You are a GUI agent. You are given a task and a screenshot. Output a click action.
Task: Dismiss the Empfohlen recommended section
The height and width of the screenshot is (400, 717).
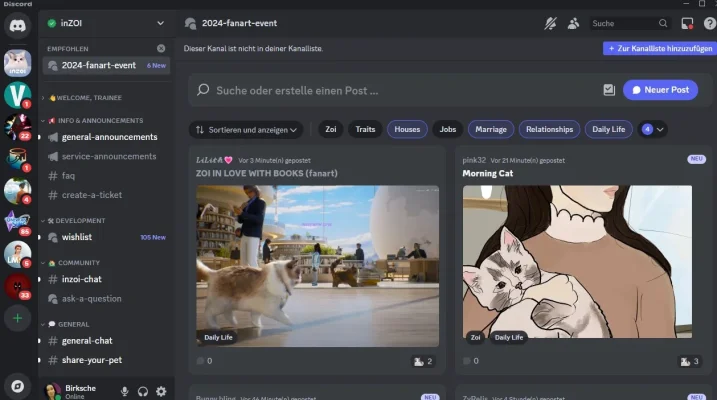tap(161, 48)
